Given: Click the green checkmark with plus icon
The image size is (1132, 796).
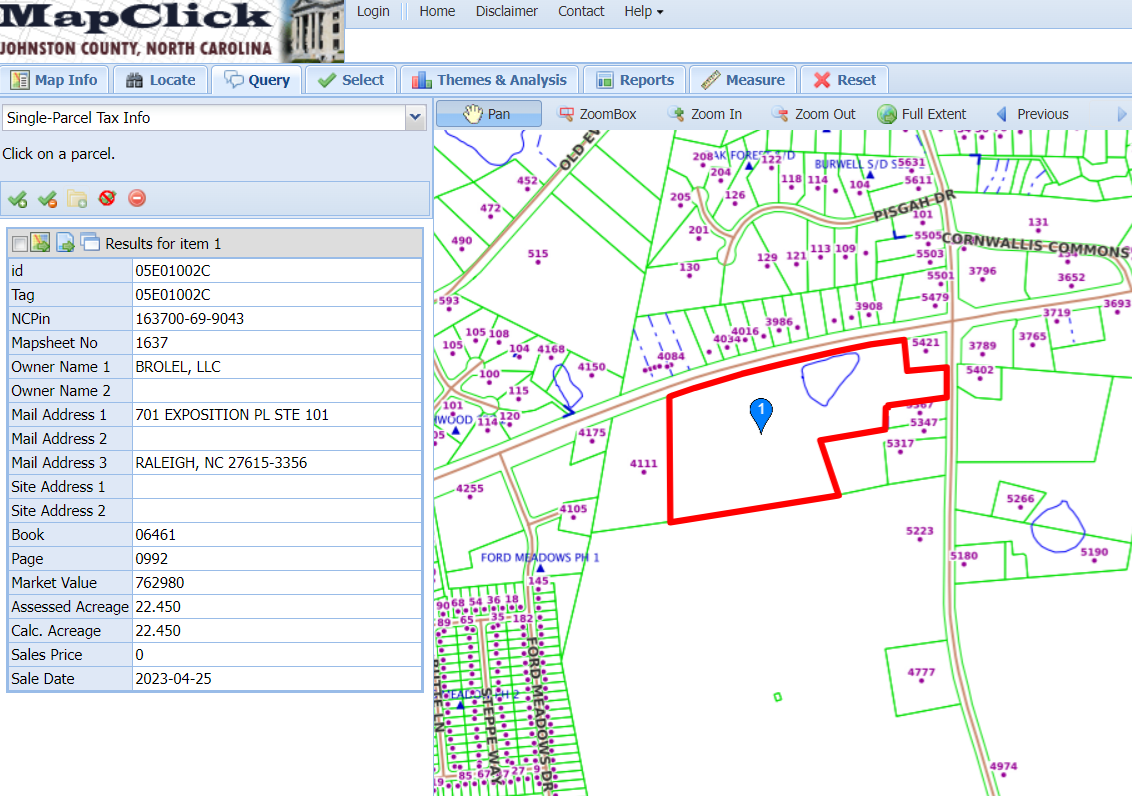Looking at the screenshot, I should pyautogui.click(x=17, y=198).
